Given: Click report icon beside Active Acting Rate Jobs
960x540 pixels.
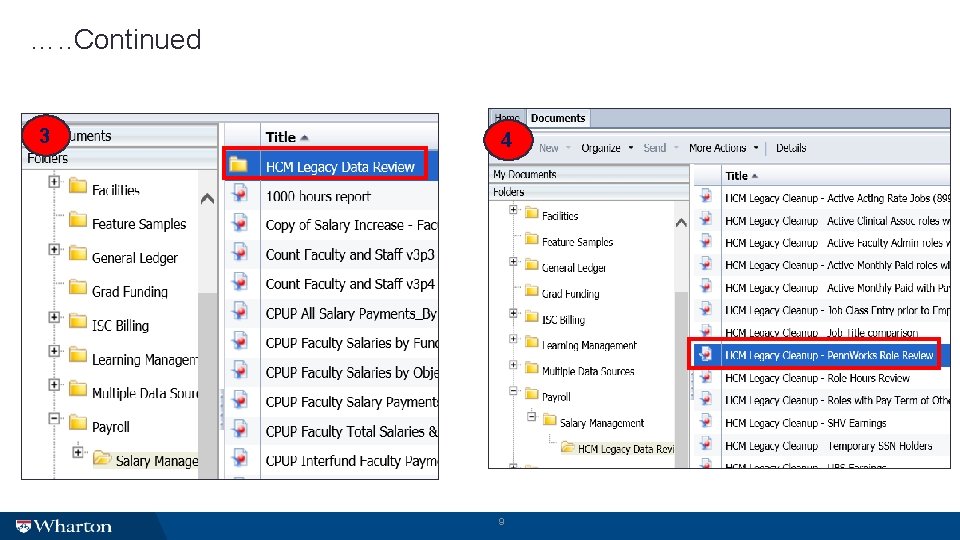Looking at the screenshot, I should [x=706, y=196].
